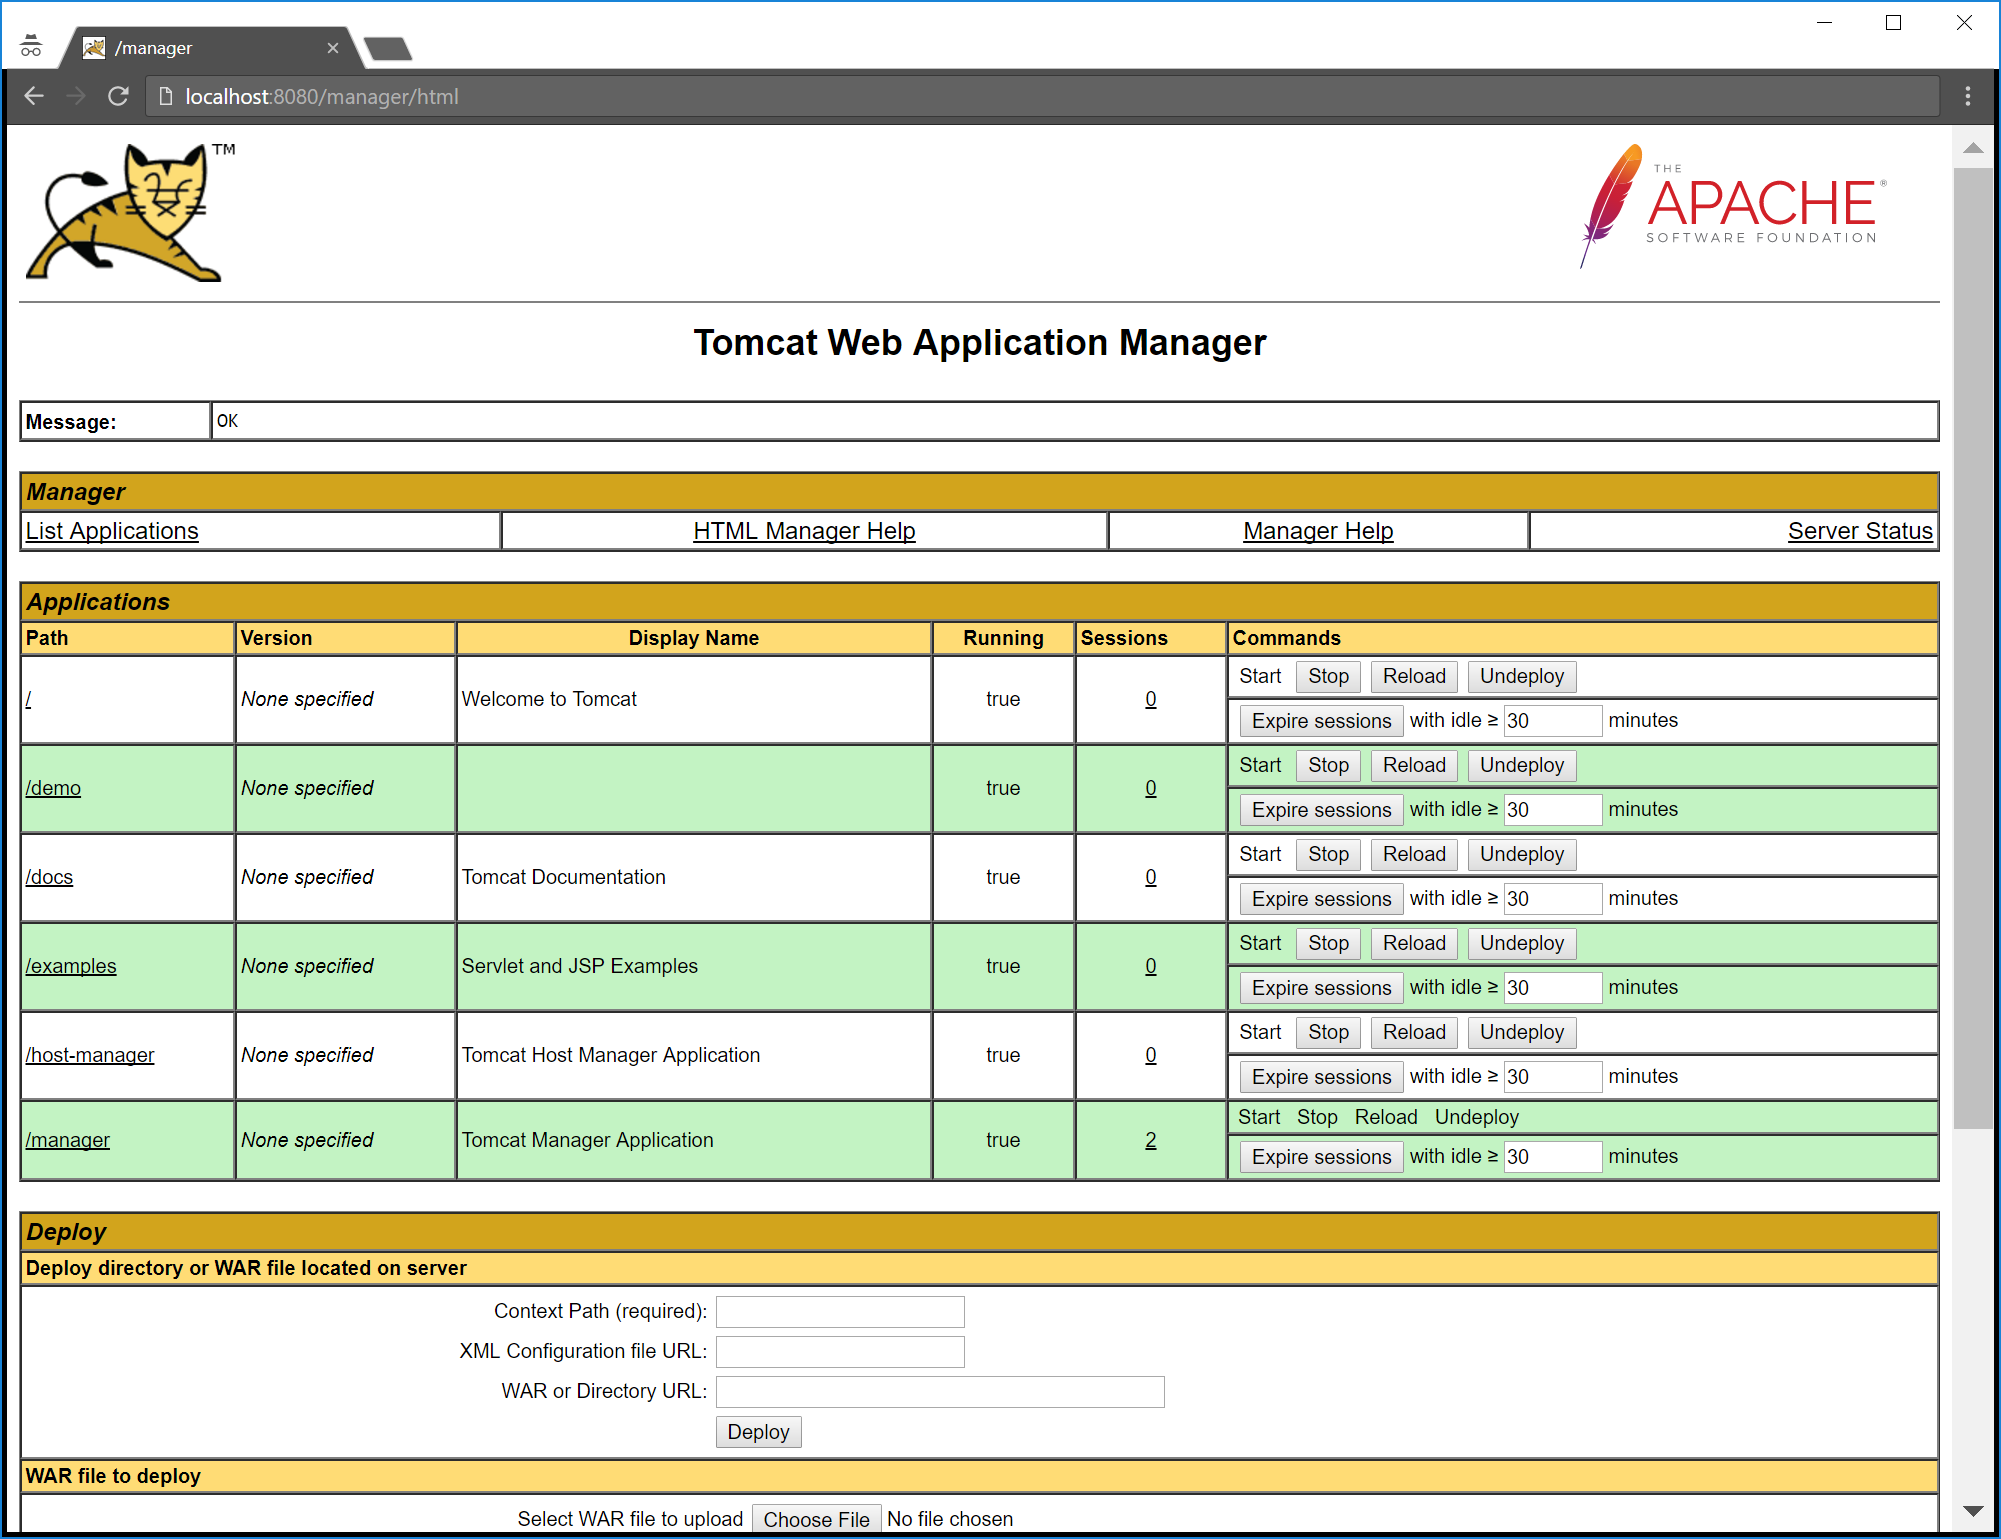
Task: Stop the /examples application
Action: pyautogui.click(x=1327, y=943)
